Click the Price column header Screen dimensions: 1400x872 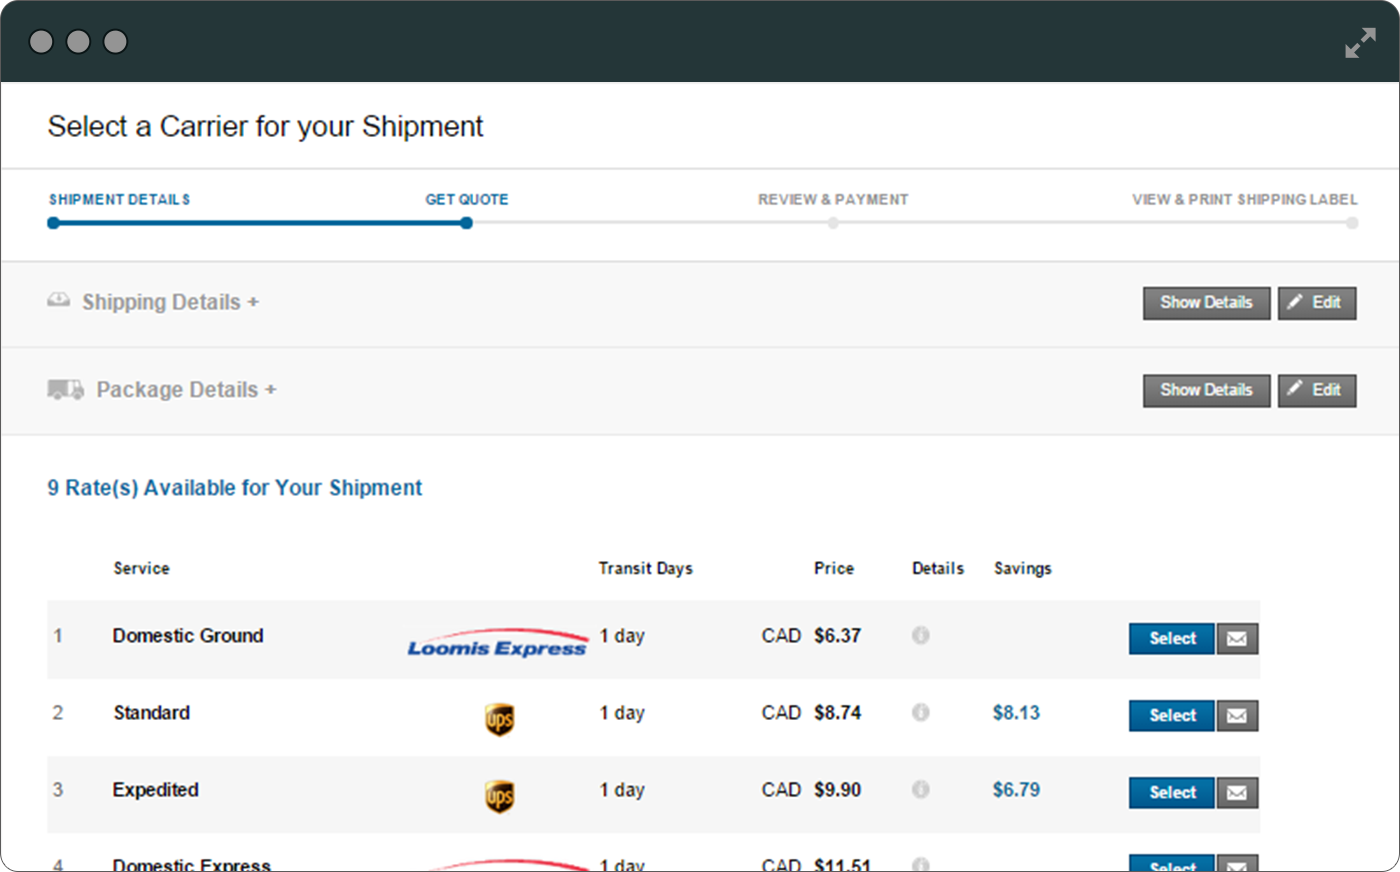point(834,568)
